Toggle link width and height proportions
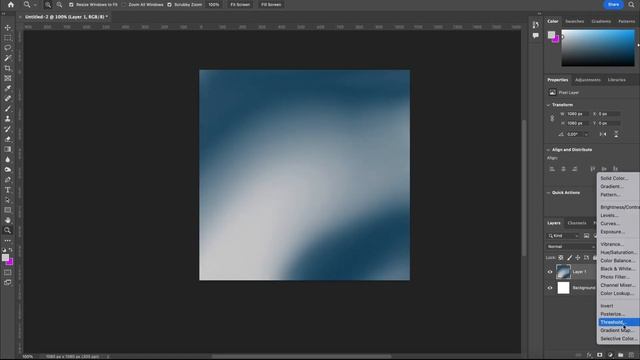 pyautogui.click(x=552, y=118)
